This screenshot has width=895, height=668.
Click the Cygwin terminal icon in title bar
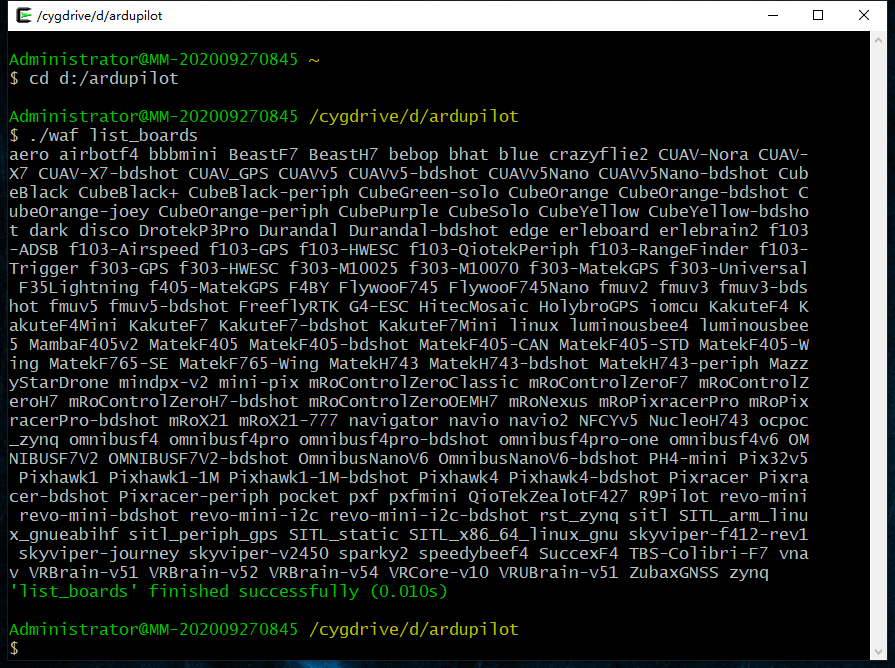pyautogui.click(x=23, y=15)
